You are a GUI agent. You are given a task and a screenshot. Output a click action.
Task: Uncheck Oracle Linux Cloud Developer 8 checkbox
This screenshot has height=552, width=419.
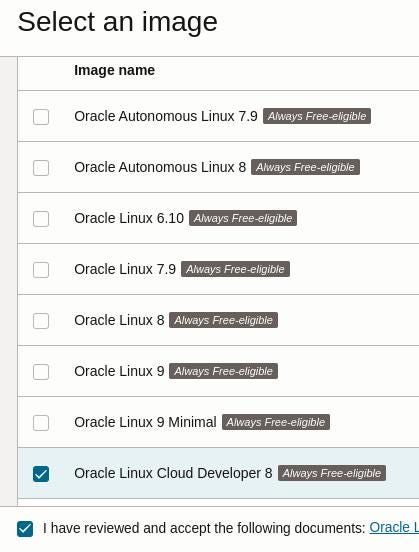(x=41, y=473)
